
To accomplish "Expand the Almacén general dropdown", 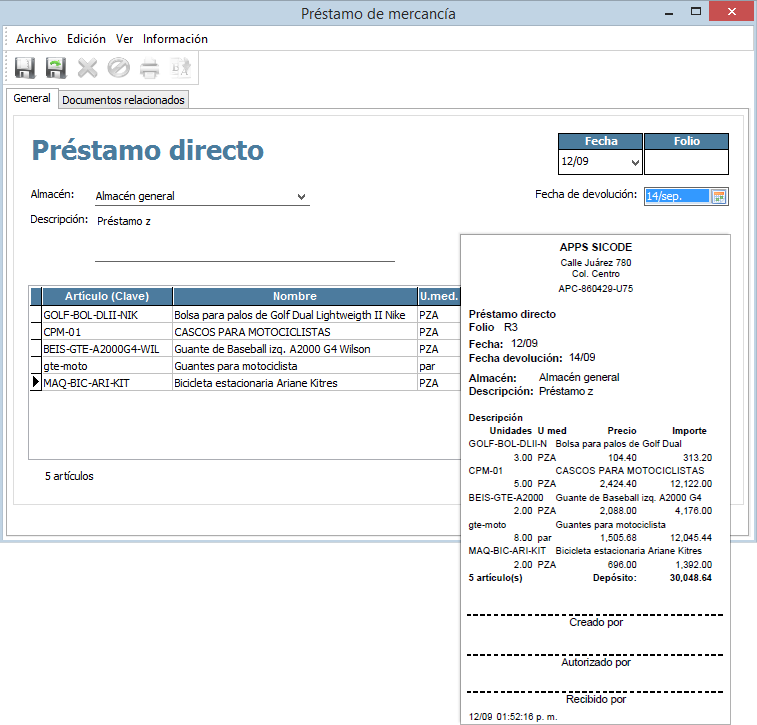I will (301, 197).
